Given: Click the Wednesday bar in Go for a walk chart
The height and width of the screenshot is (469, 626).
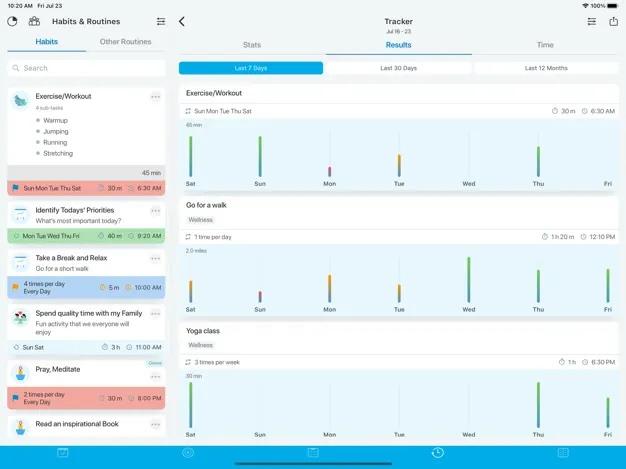Looking at the screenshot, I should [x=469, y=280].
